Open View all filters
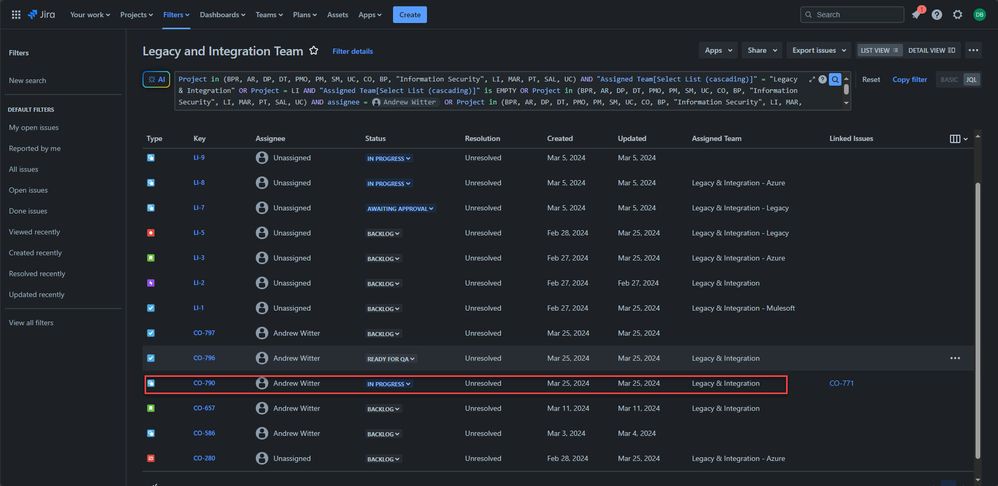Image resolution: width=998 pixels, height=486 pixels. pyautogui.click(x=31, y=323)
